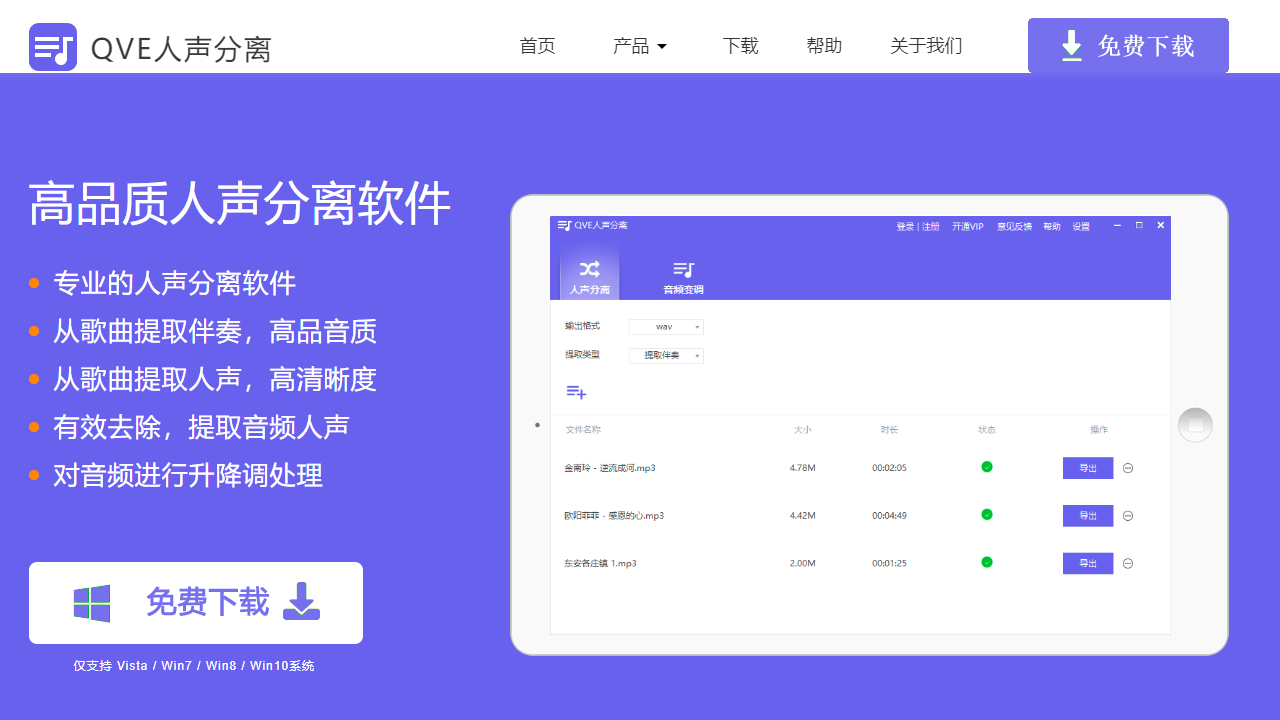Open 设置 in the app preview title bar

pos(1081,227)
